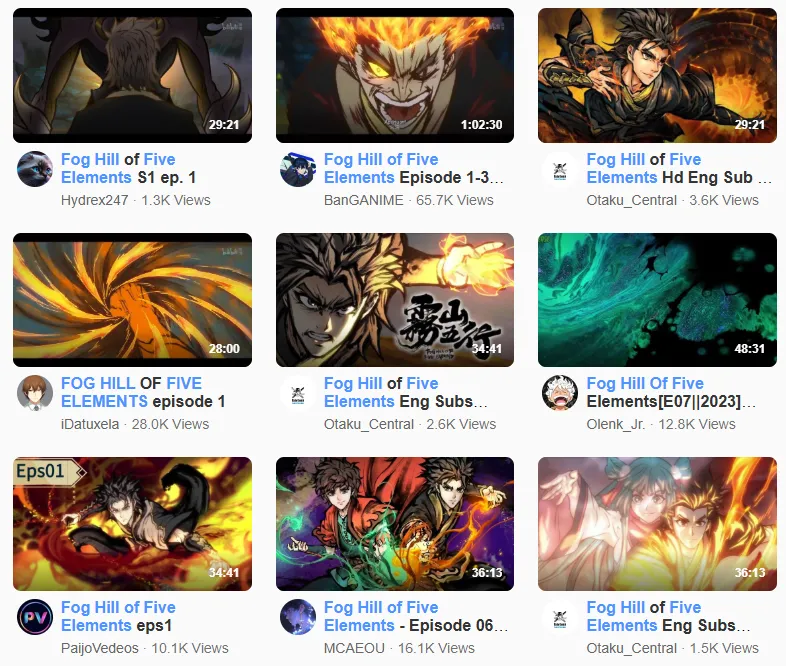The height and width of the screenshot is (666, 786).
Task: Open Fog Hill of Five Elements Episode 1-3 title
Action: (x=414, y=168)
